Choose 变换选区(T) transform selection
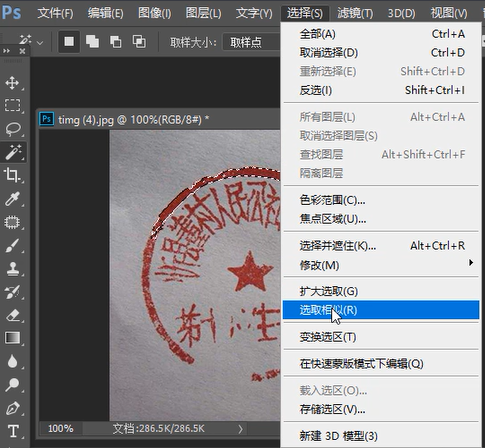The height and width of the screenshot is (448, 485). [381, 337]
